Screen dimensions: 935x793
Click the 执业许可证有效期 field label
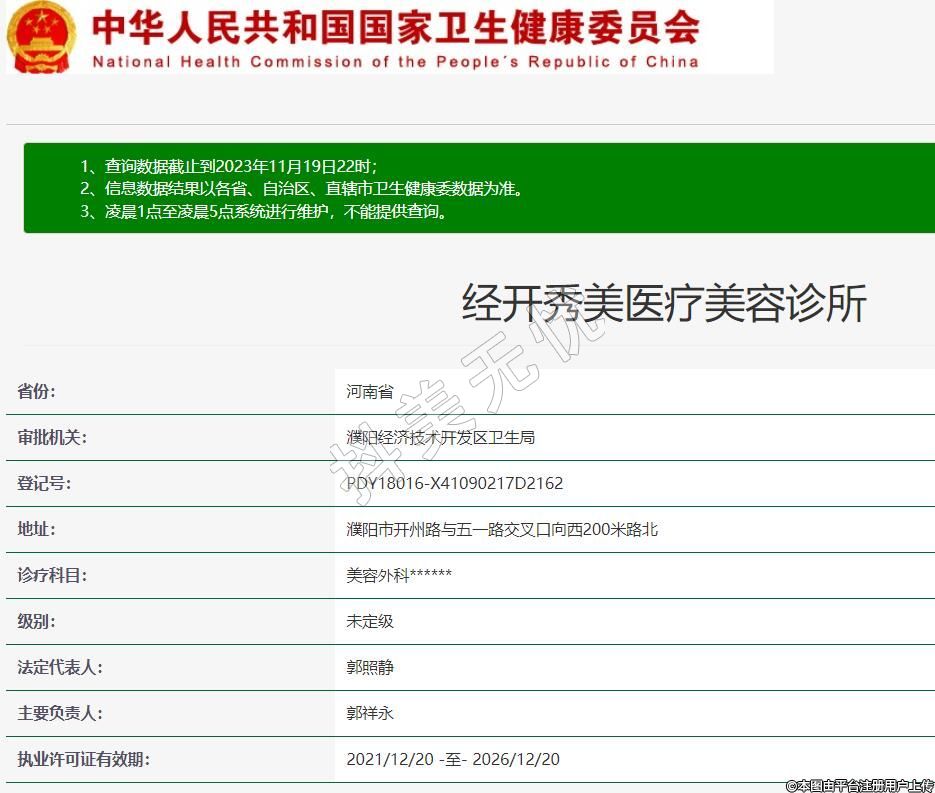tap(83, 760)
